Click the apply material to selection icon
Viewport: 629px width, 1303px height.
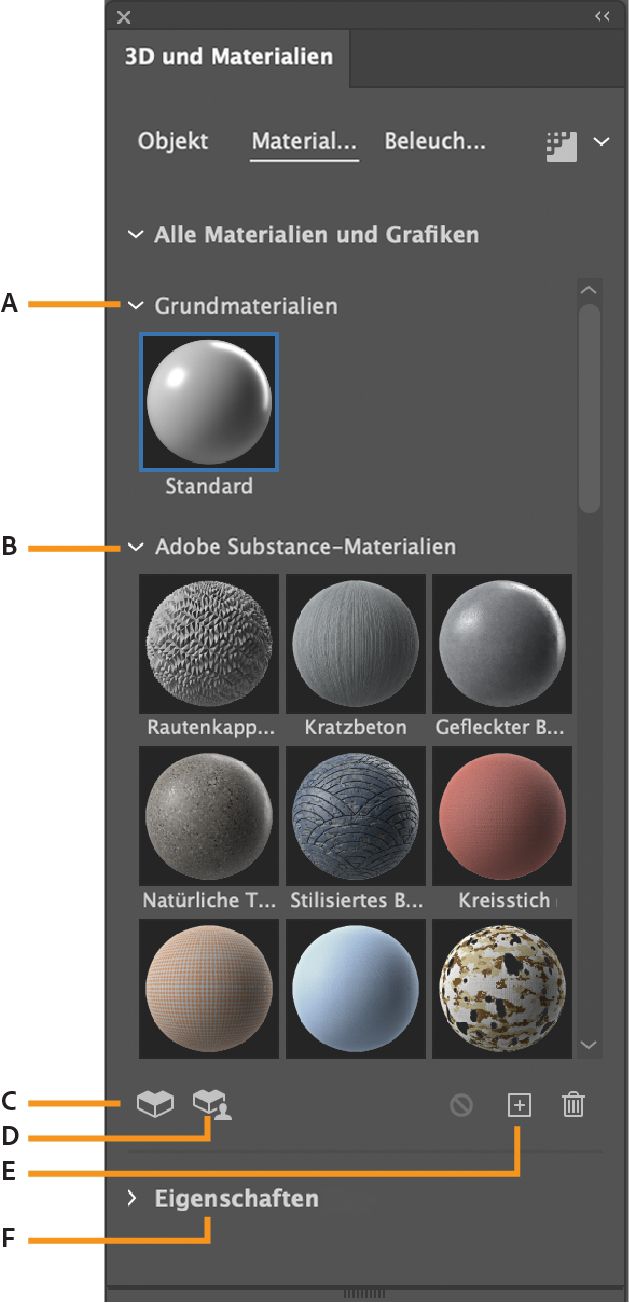point(212,1104)
